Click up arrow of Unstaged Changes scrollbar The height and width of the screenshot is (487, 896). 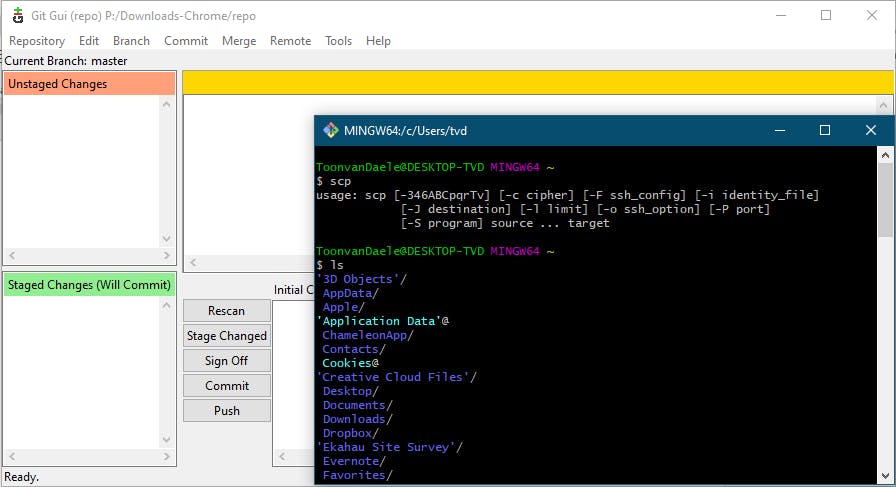pyautogui.click(x=166, y=104)
